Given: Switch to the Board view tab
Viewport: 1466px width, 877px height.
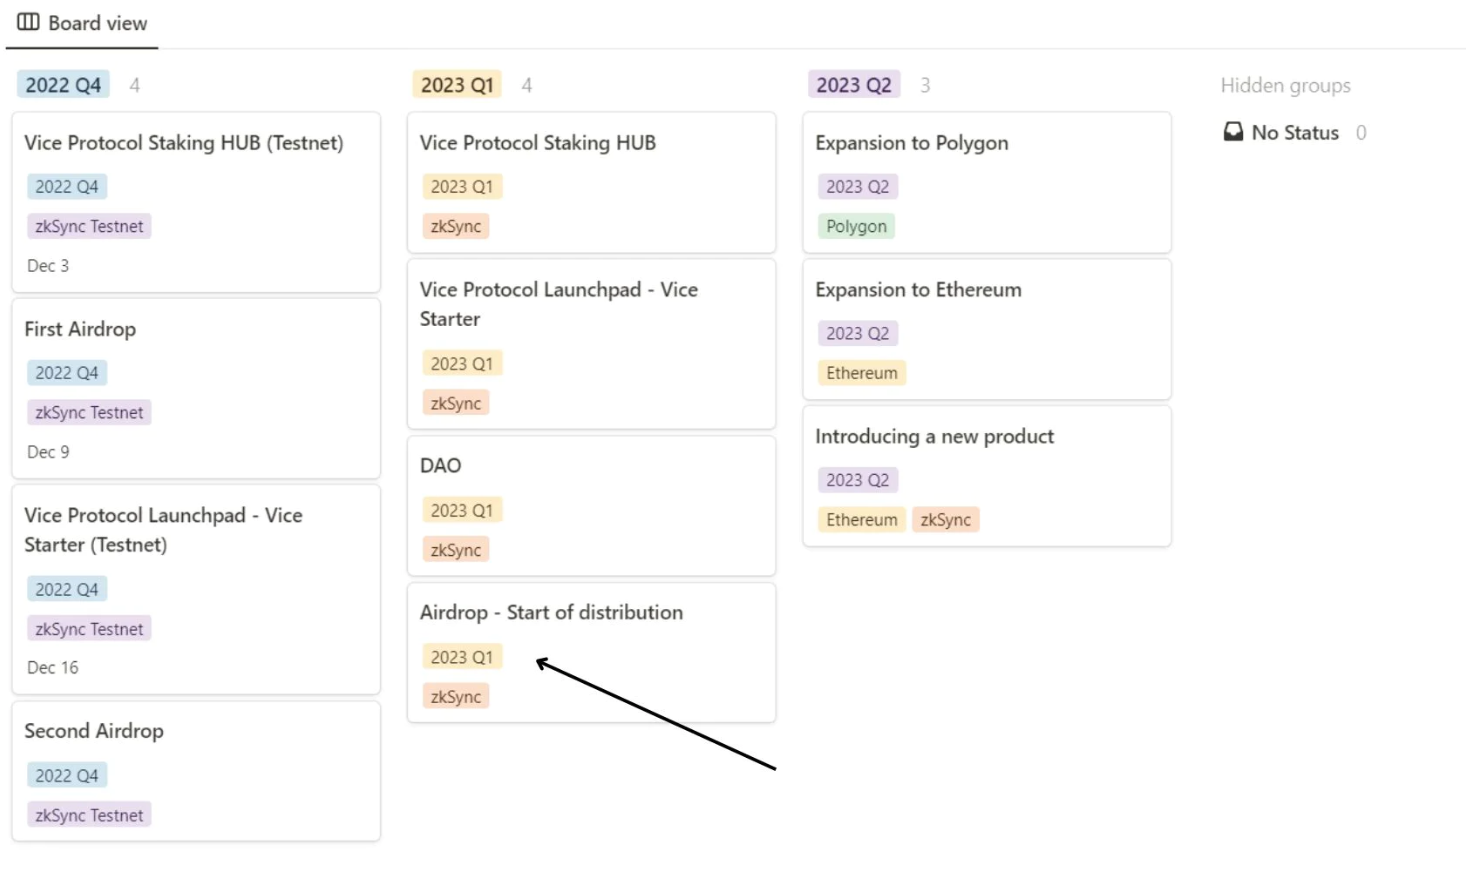Looking at the screenshot, I should tap(82, 23).
